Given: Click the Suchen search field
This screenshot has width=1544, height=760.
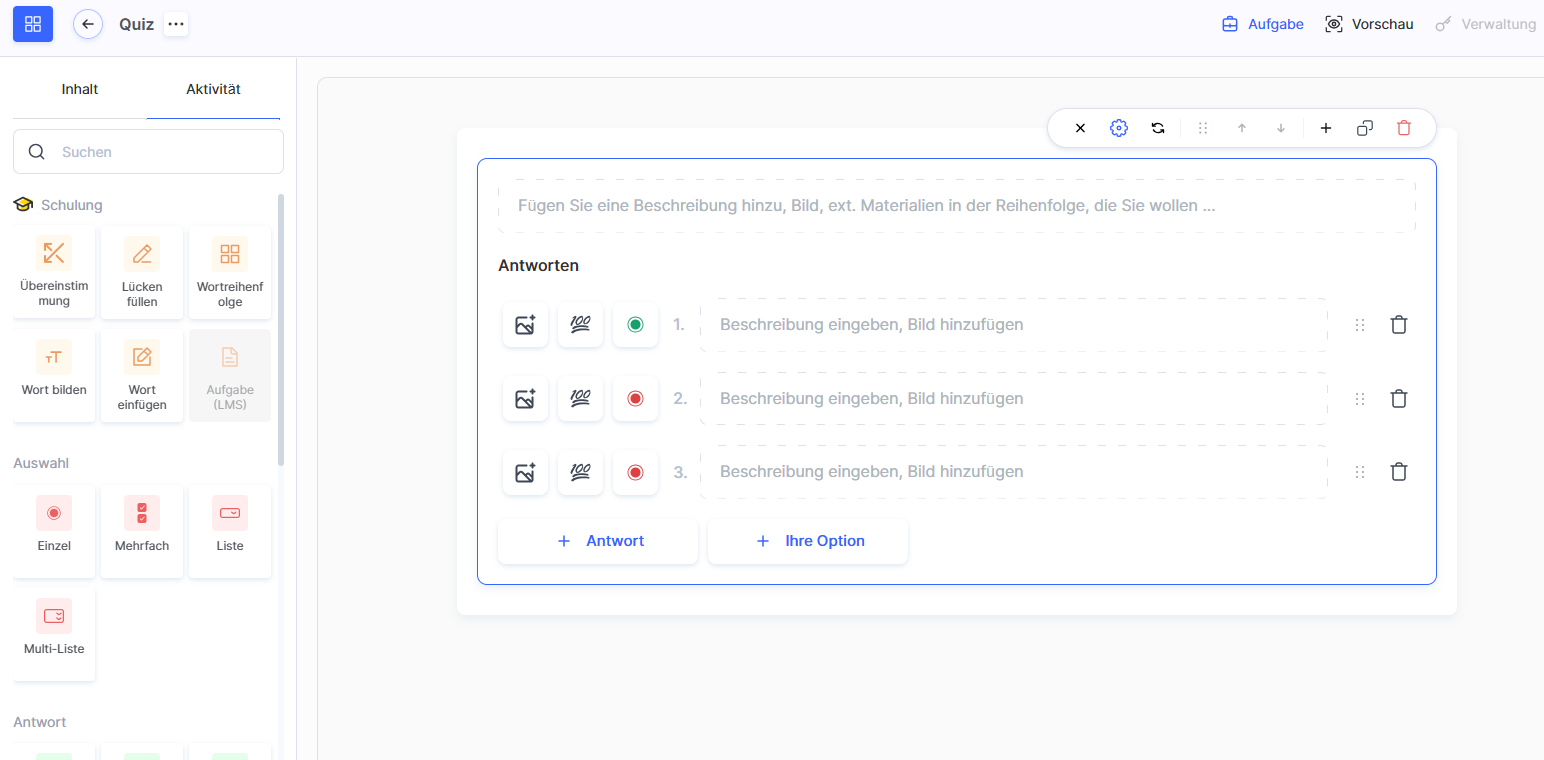Looking at the screenshot, I should tap(160, 152).
